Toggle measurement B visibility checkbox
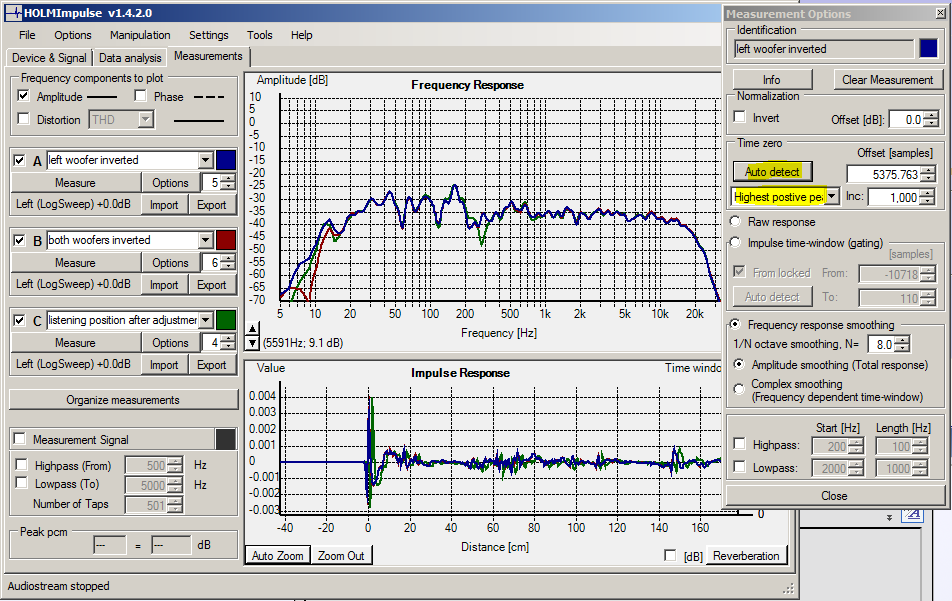Viewport: 952px width, 601px height. click(19, 240)
